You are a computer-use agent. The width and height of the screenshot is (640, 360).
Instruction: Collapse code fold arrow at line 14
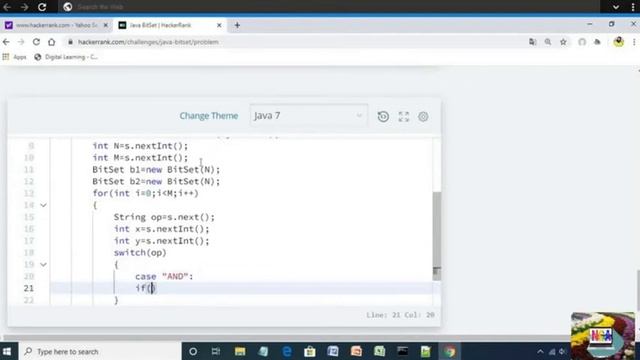click(x=43, y=205)
